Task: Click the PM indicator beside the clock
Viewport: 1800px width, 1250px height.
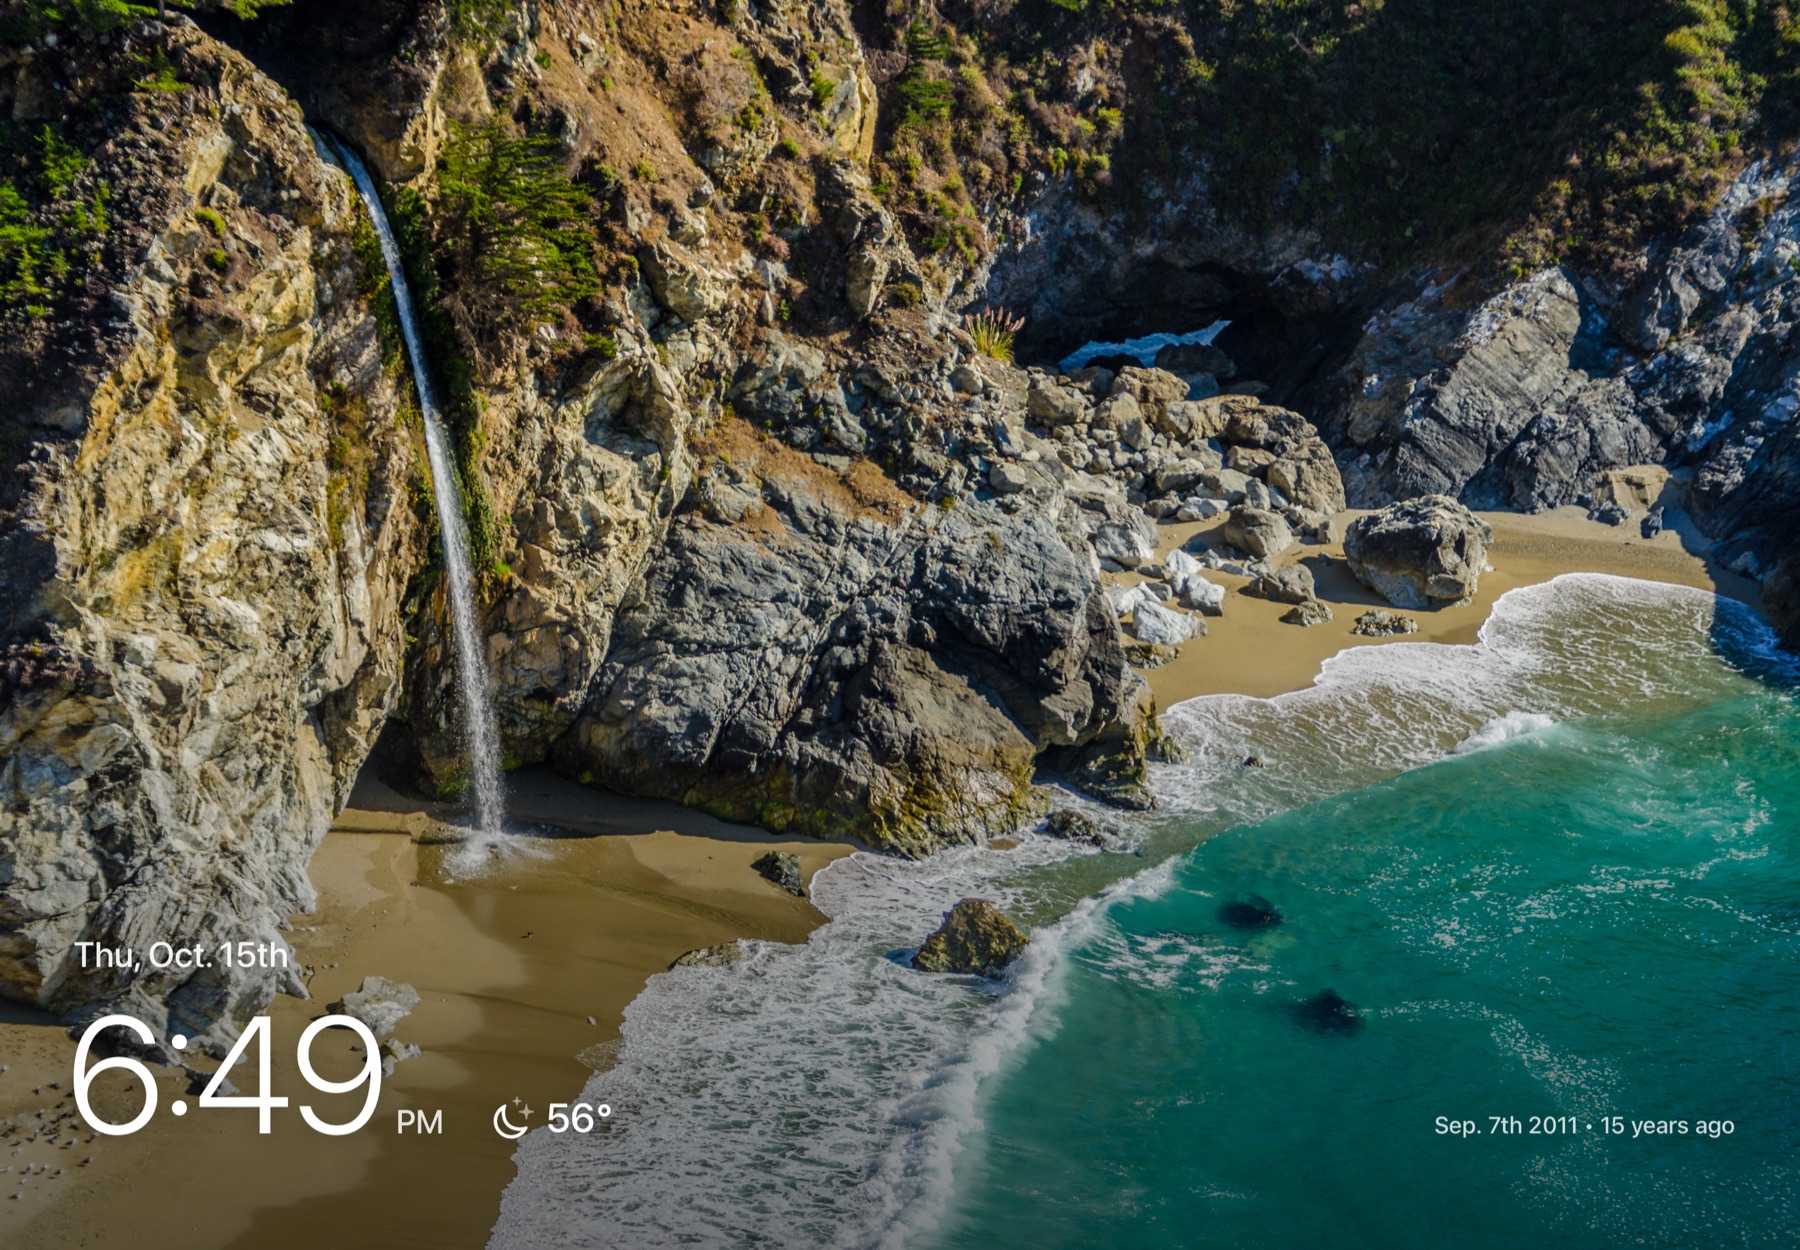Action: 419,1123
